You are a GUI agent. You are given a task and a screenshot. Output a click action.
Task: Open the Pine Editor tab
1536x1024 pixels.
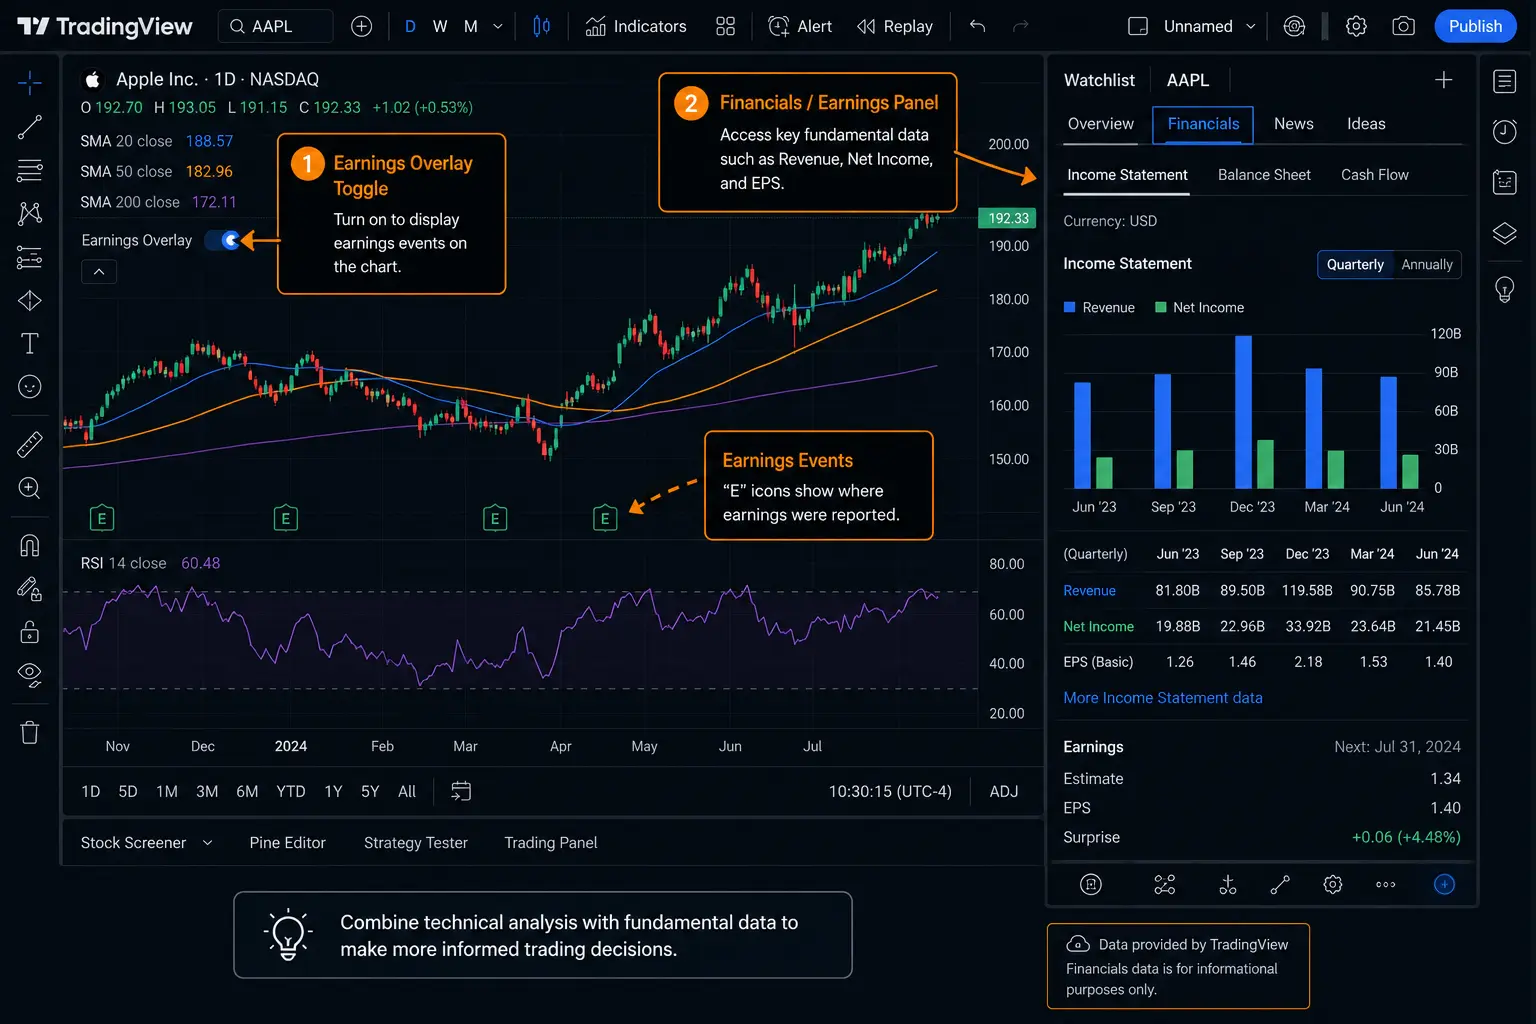(288, 843)
